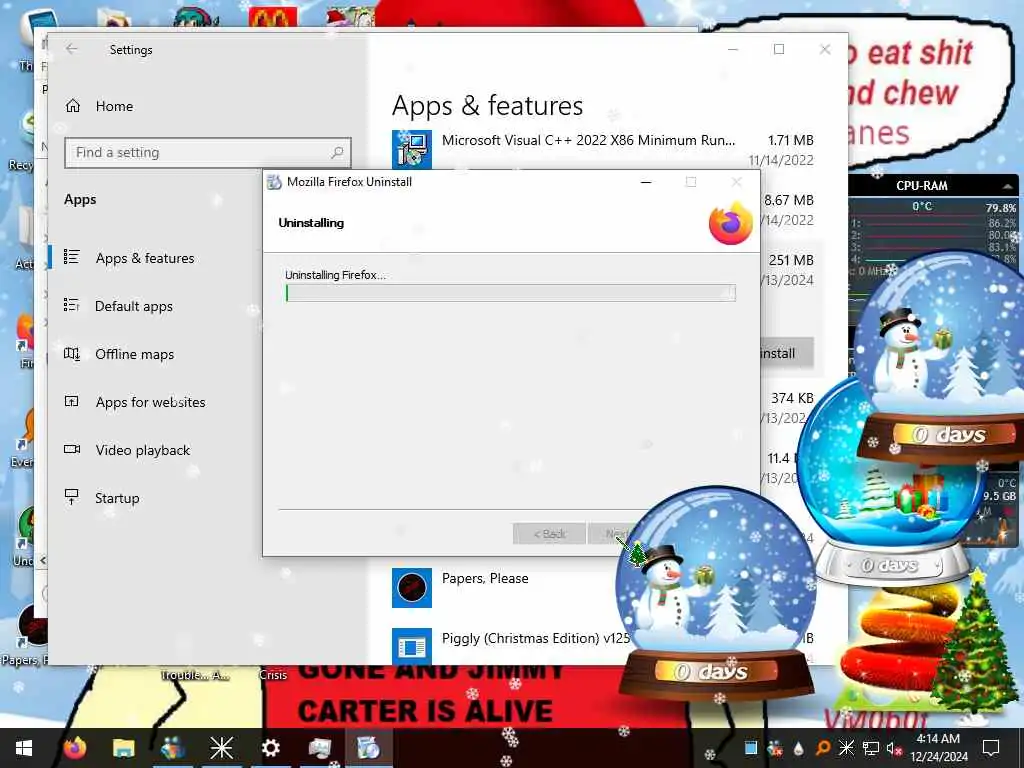Click the disabled Back button in uninstaller
Viewport: 1024px width, 768px height.
[x=549, y=534]
